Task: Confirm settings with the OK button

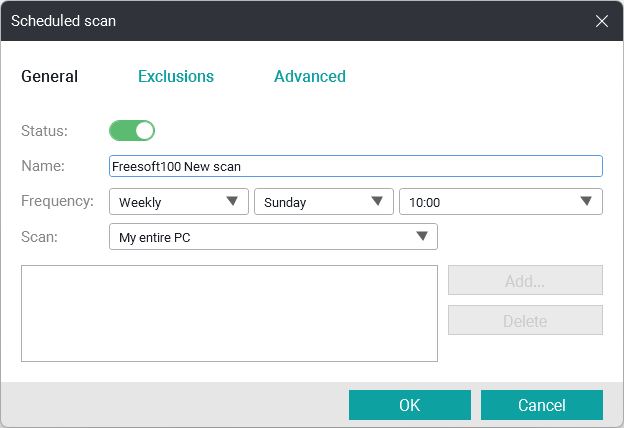Action: [x=410, y=405]
